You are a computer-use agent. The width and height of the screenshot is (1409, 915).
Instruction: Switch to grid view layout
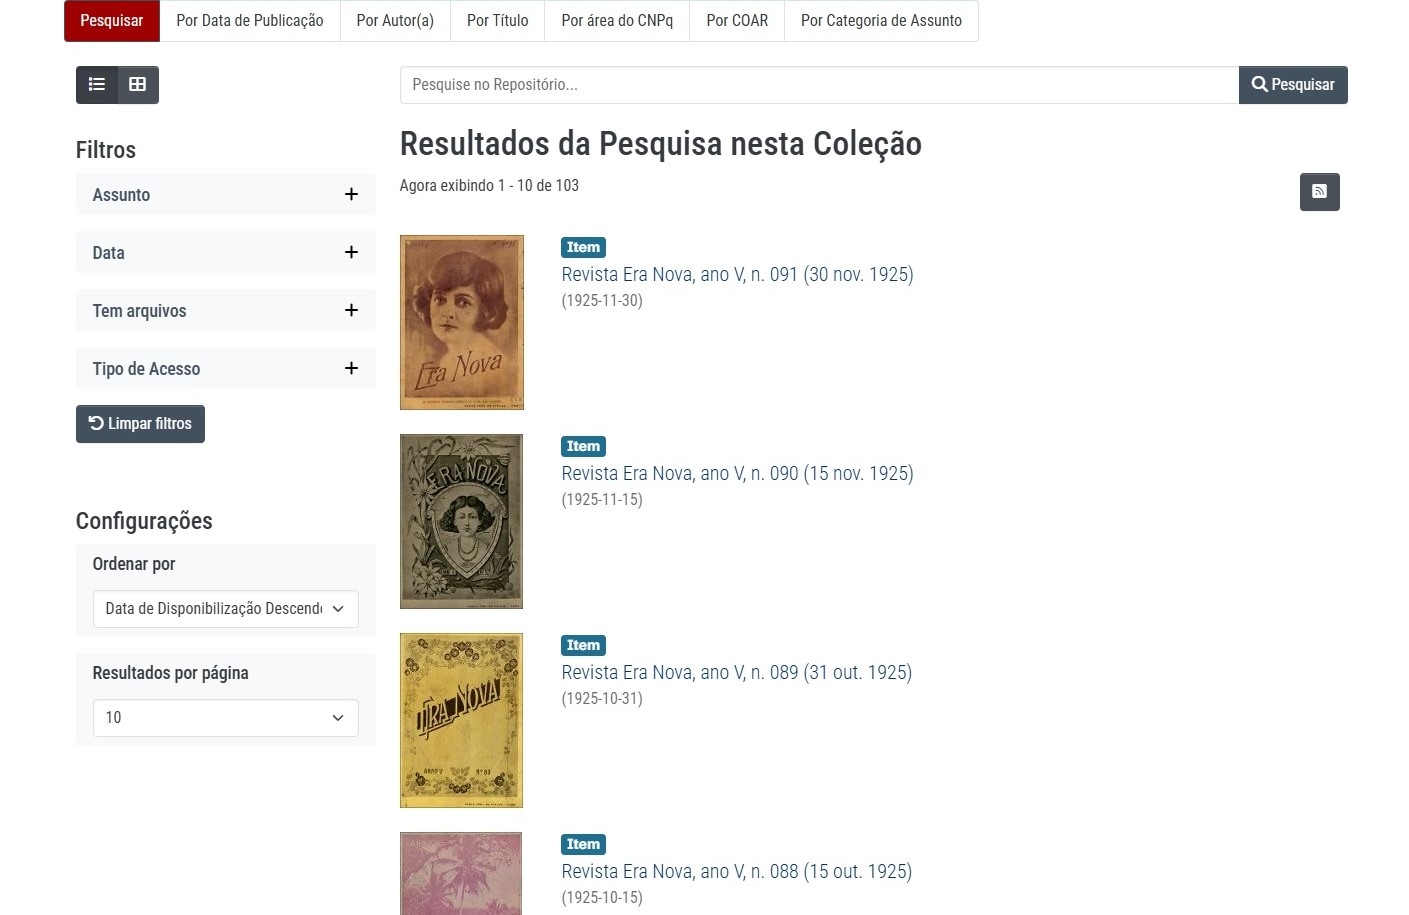[x=138, y=85]
